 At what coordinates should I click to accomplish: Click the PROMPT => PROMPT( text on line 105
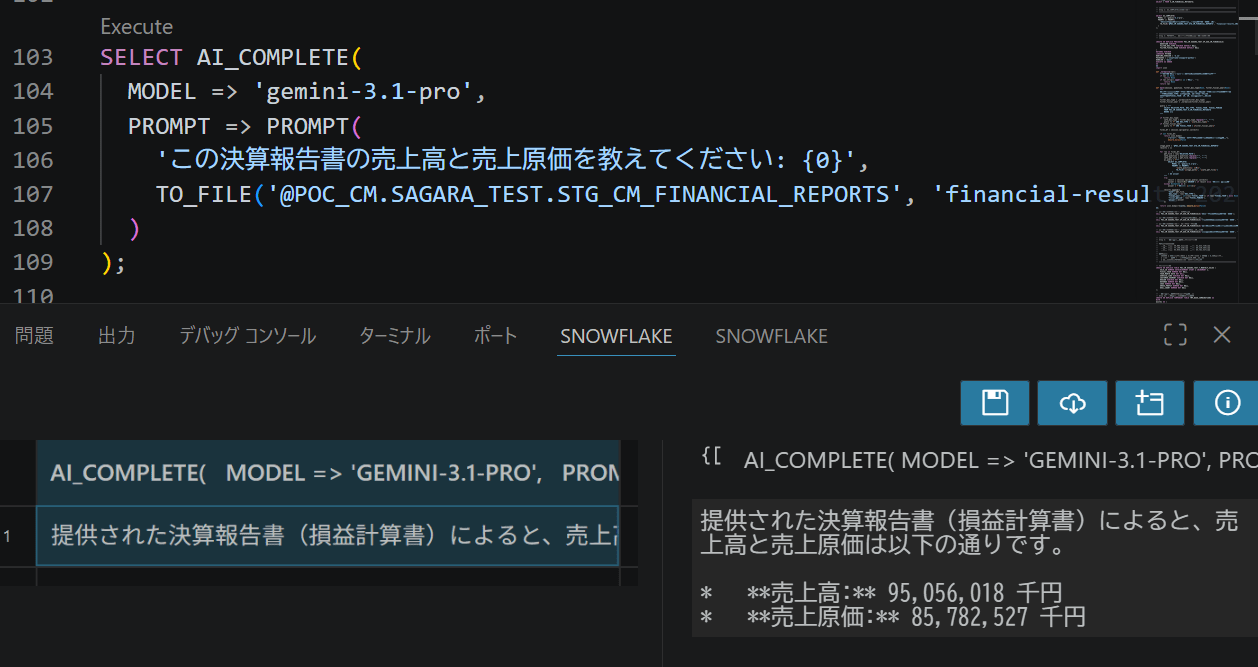244,126
